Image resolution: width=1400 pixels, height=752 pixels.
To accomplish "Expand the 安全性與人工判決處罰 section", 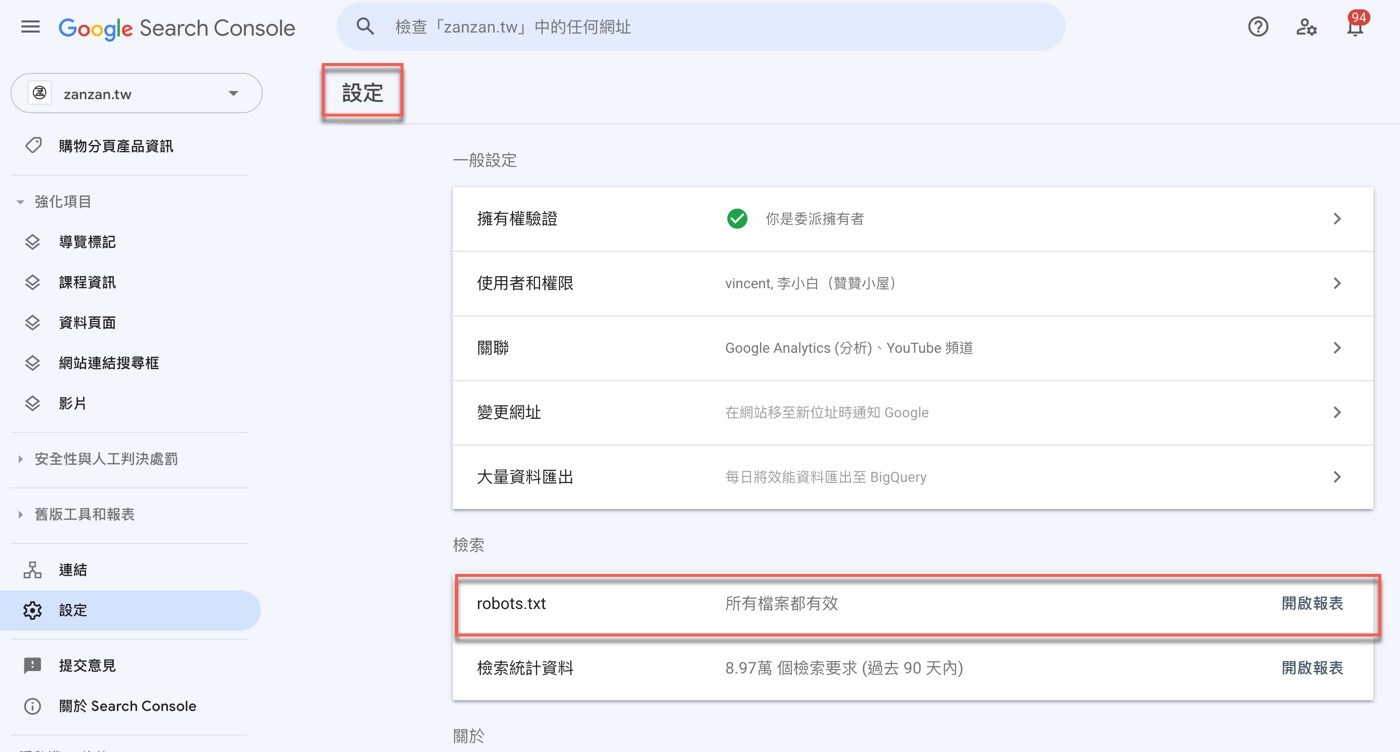I will (20, 459).
